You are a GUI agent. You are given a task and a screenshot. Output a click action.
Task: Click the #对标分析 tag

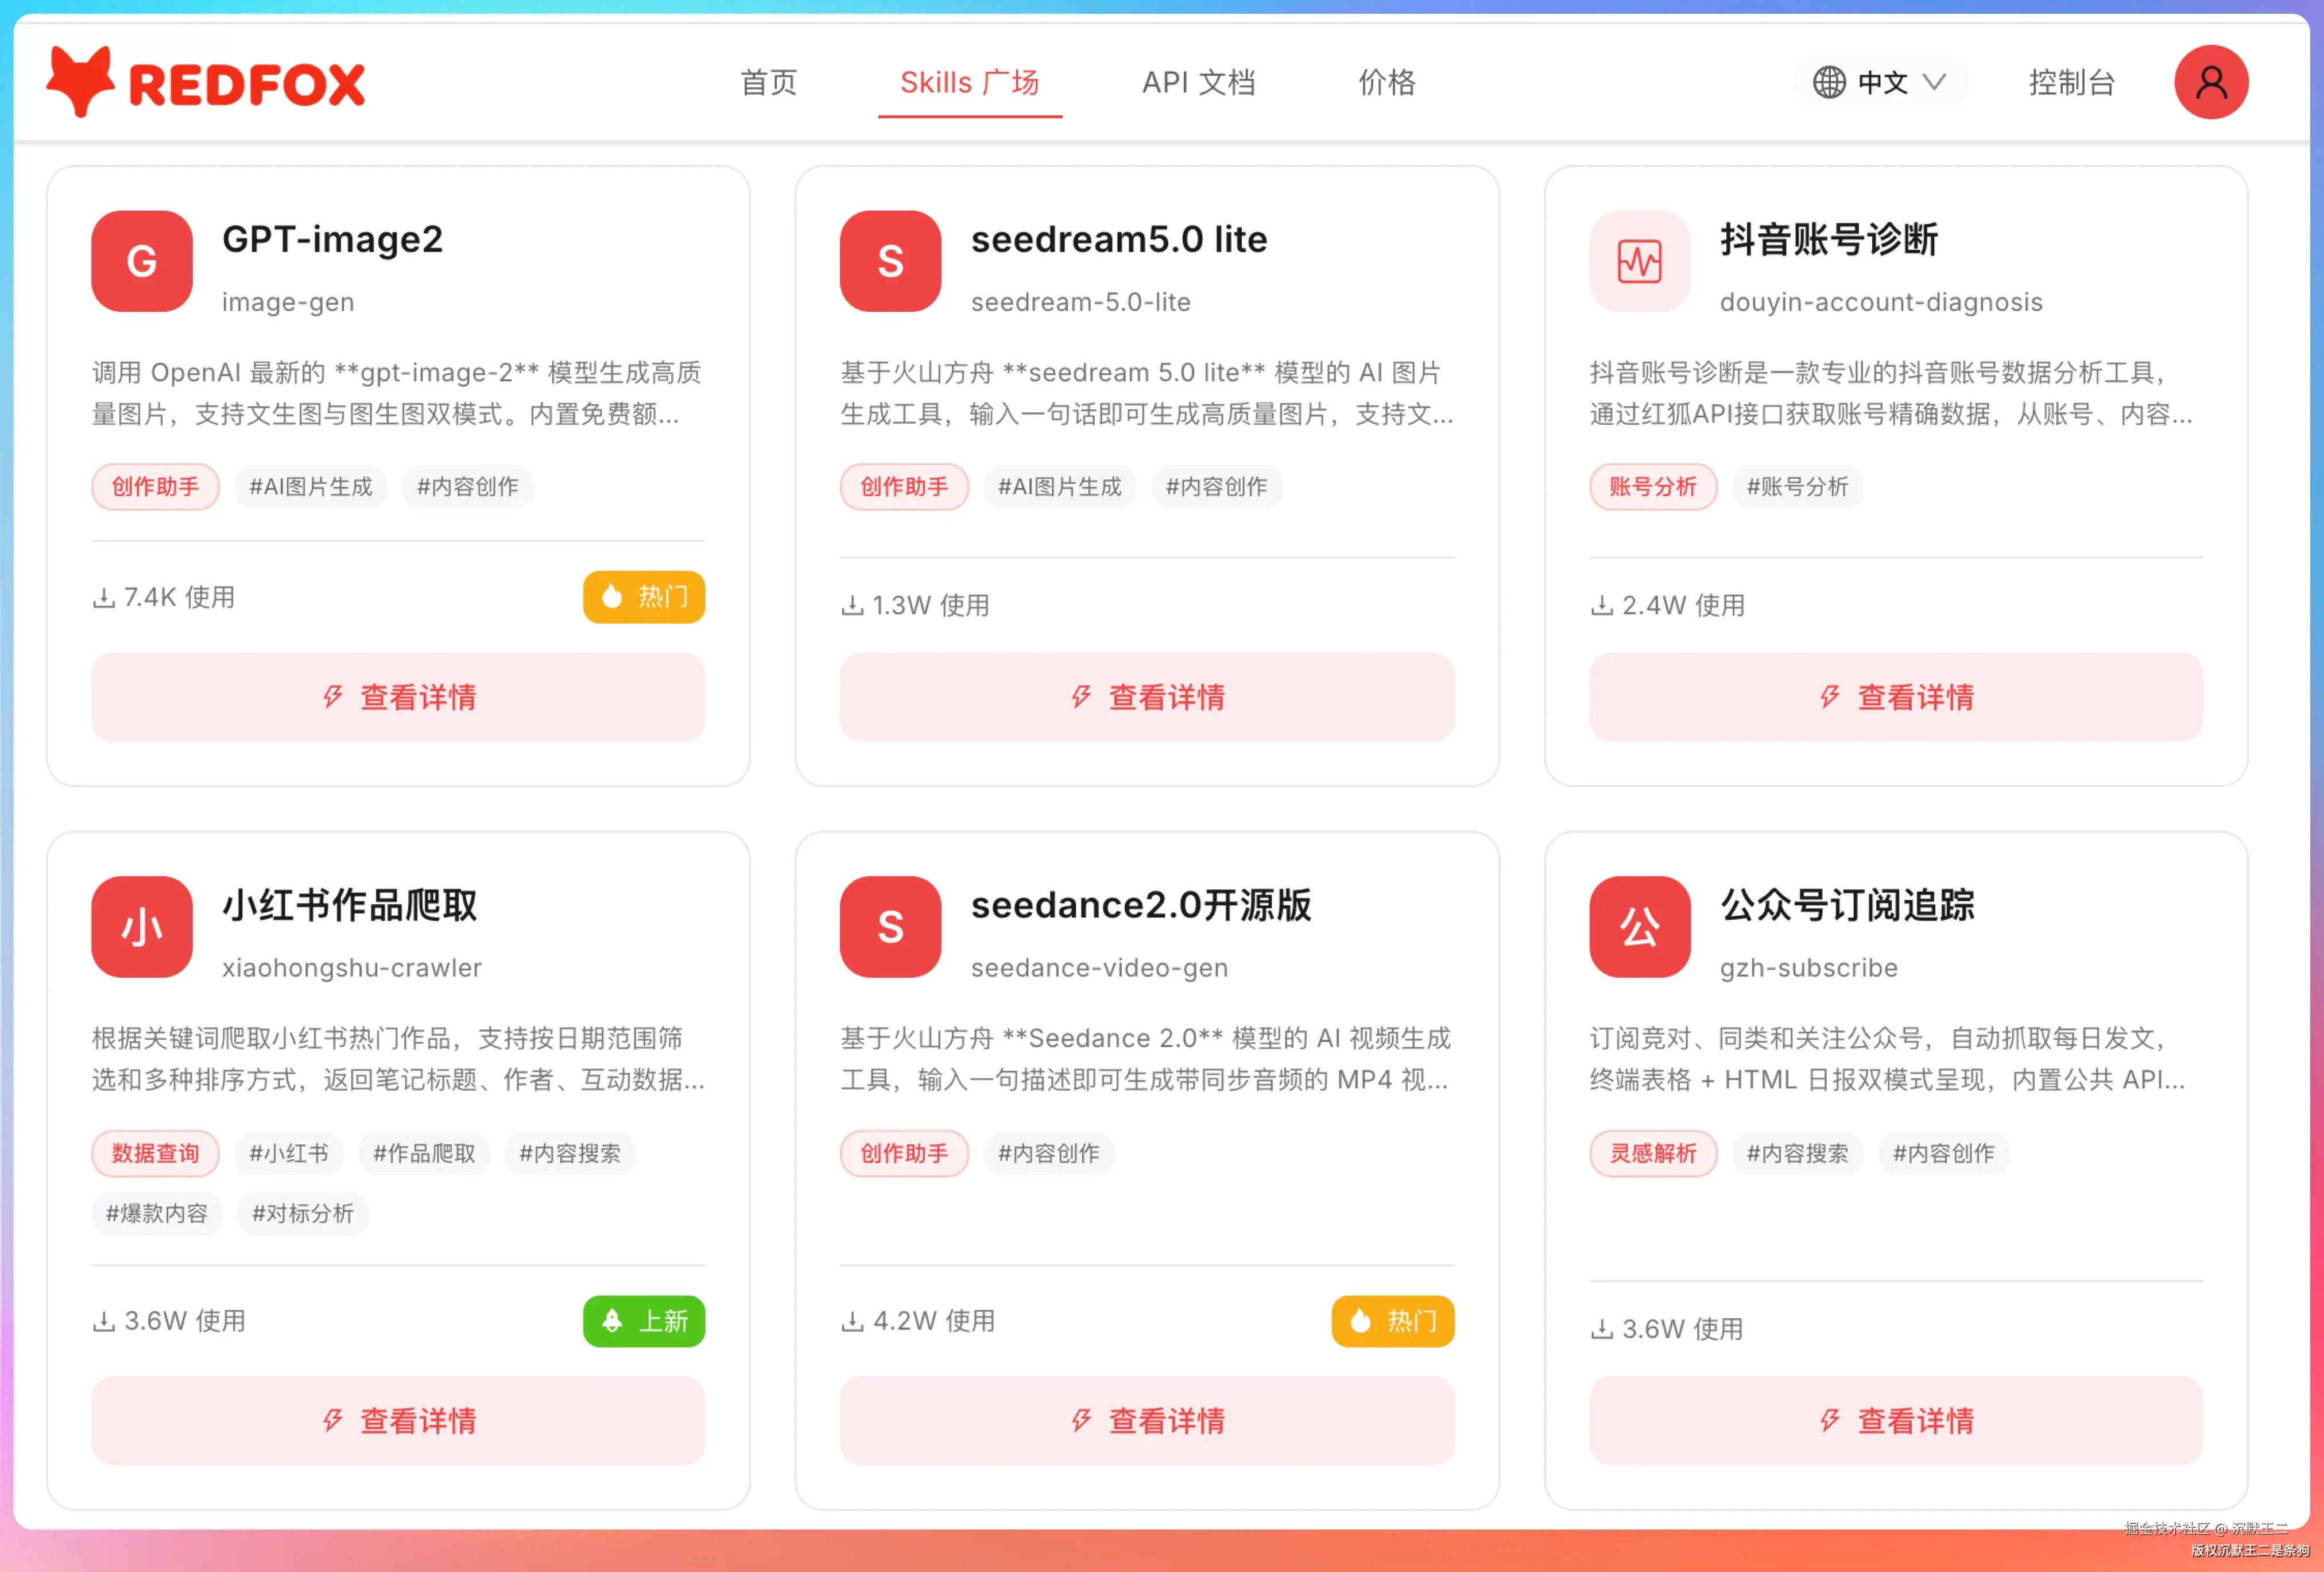(303, 1213)
